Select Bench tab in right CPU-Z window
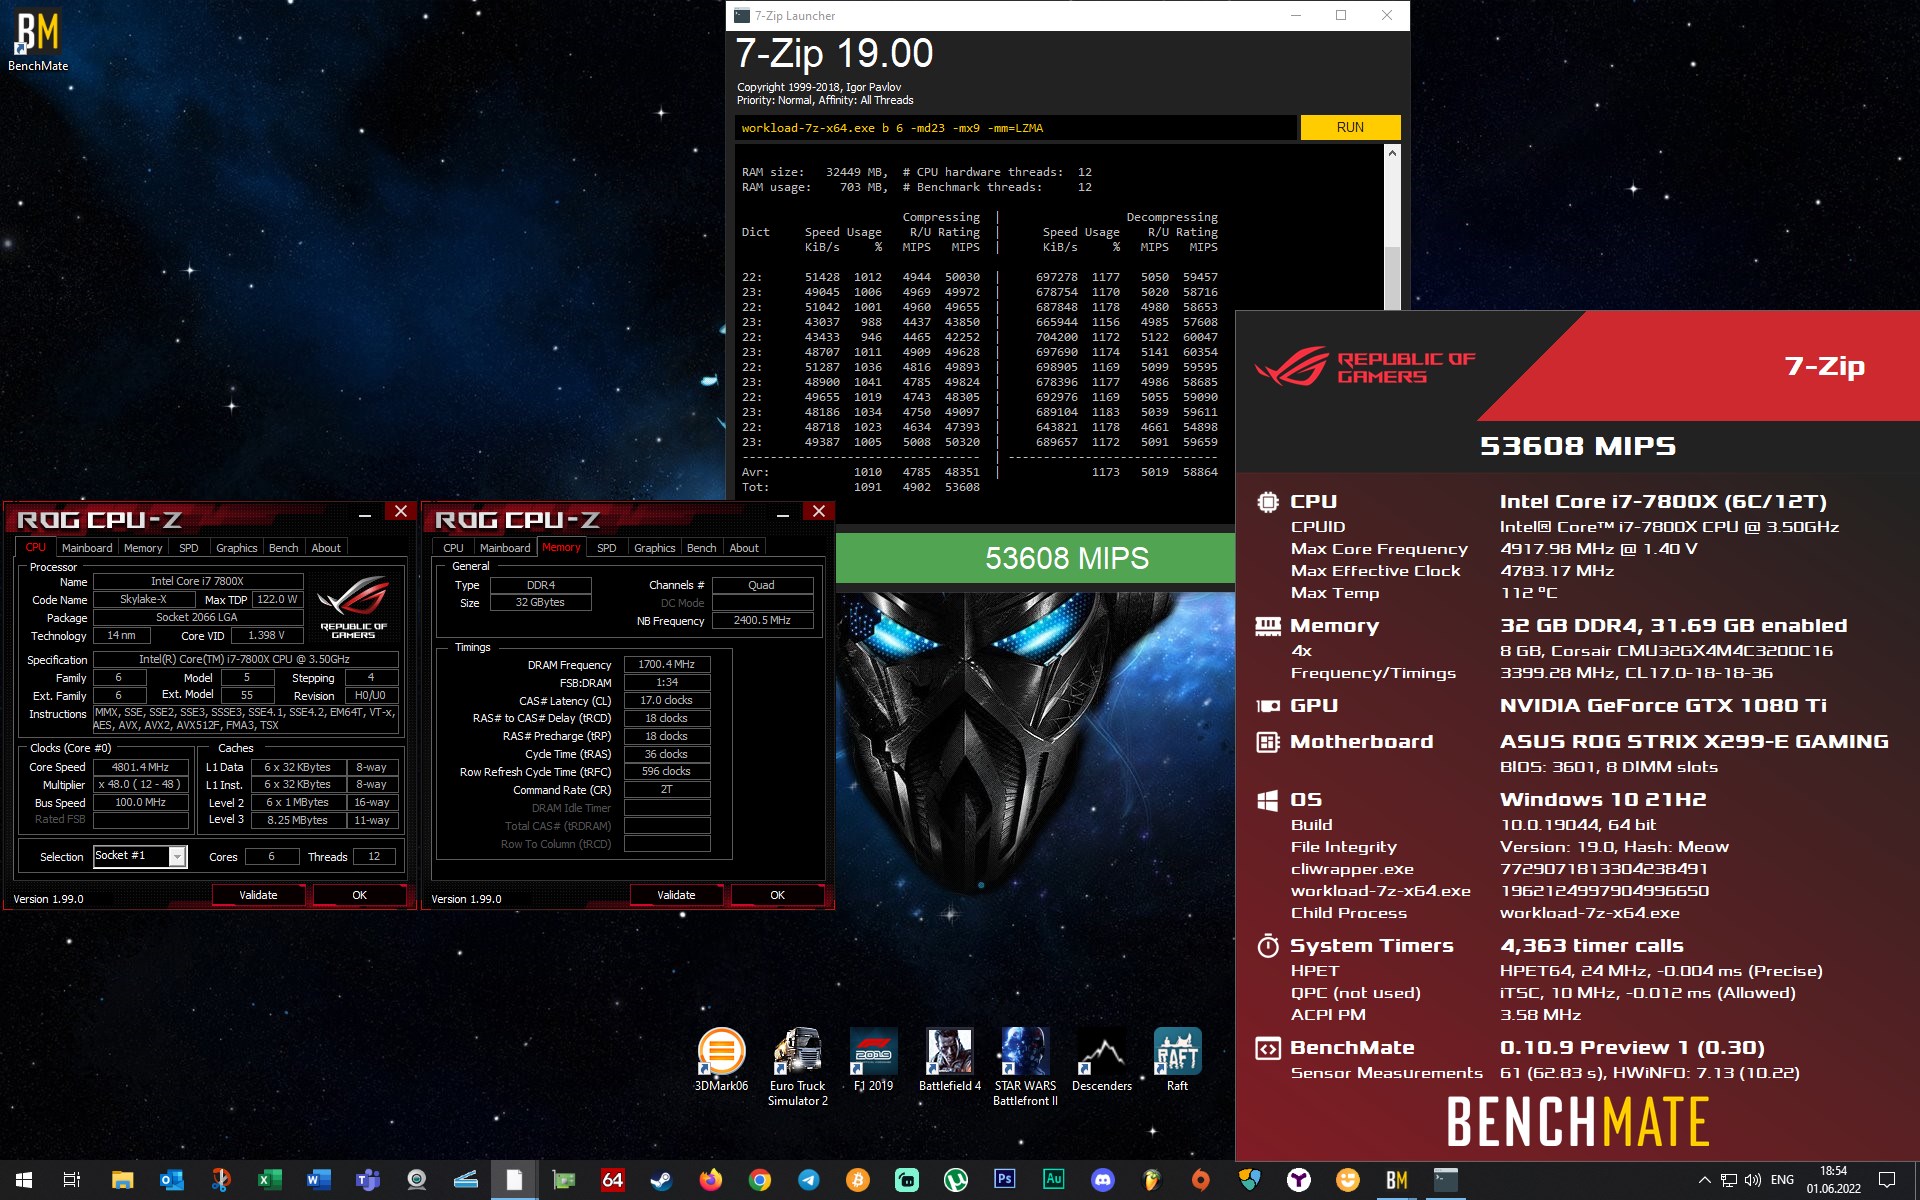Image resolution: width=1920 pixels, height=1200 pixels. (x=702, y=548)
